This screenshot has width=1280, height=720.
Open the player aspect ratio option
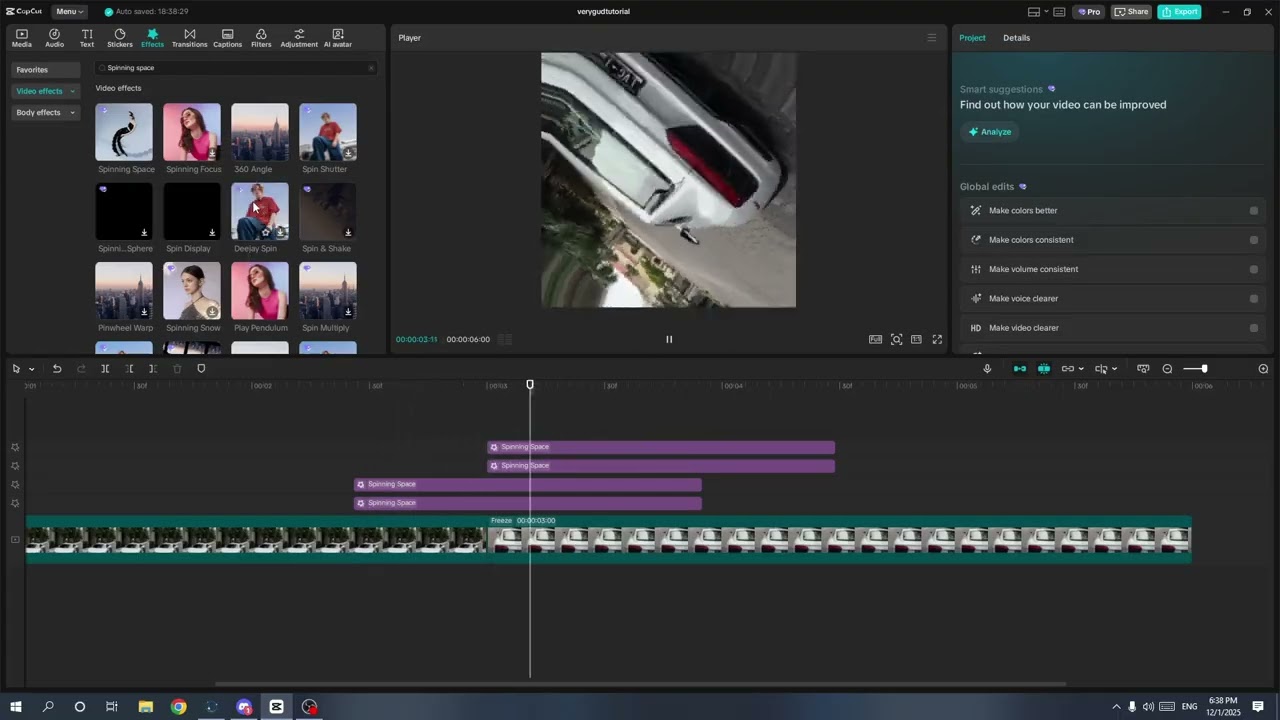click(x=916, y=339)
